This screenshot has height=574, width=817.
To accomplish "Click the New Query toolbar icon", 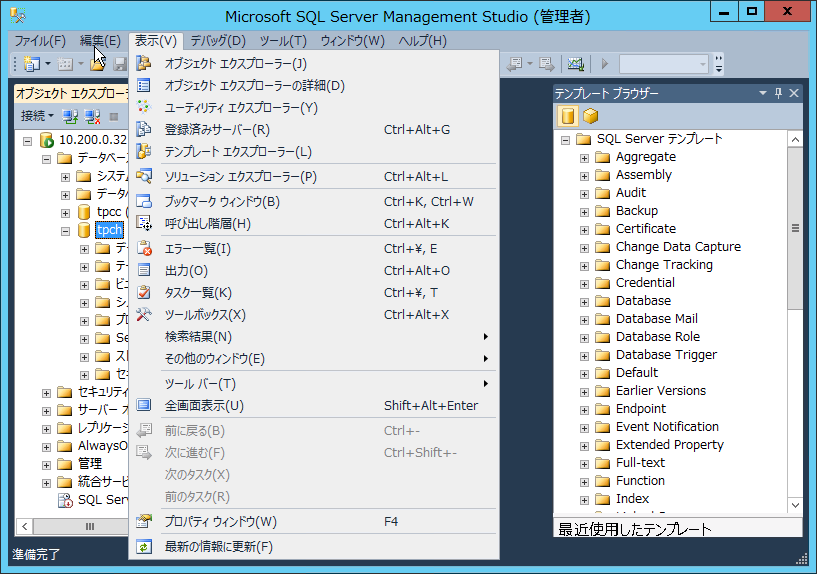I will [32, 64].
